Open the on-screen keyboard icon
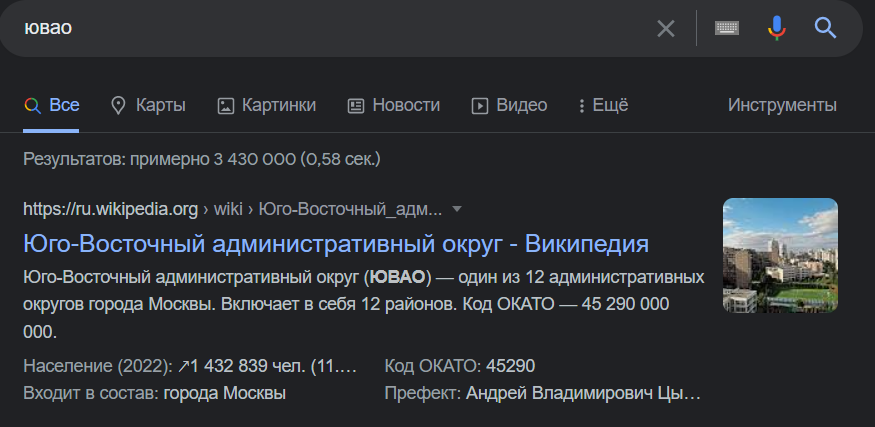The height and width of the screenshot is (427, 875). pyautogui.click(x=727, y=28)
